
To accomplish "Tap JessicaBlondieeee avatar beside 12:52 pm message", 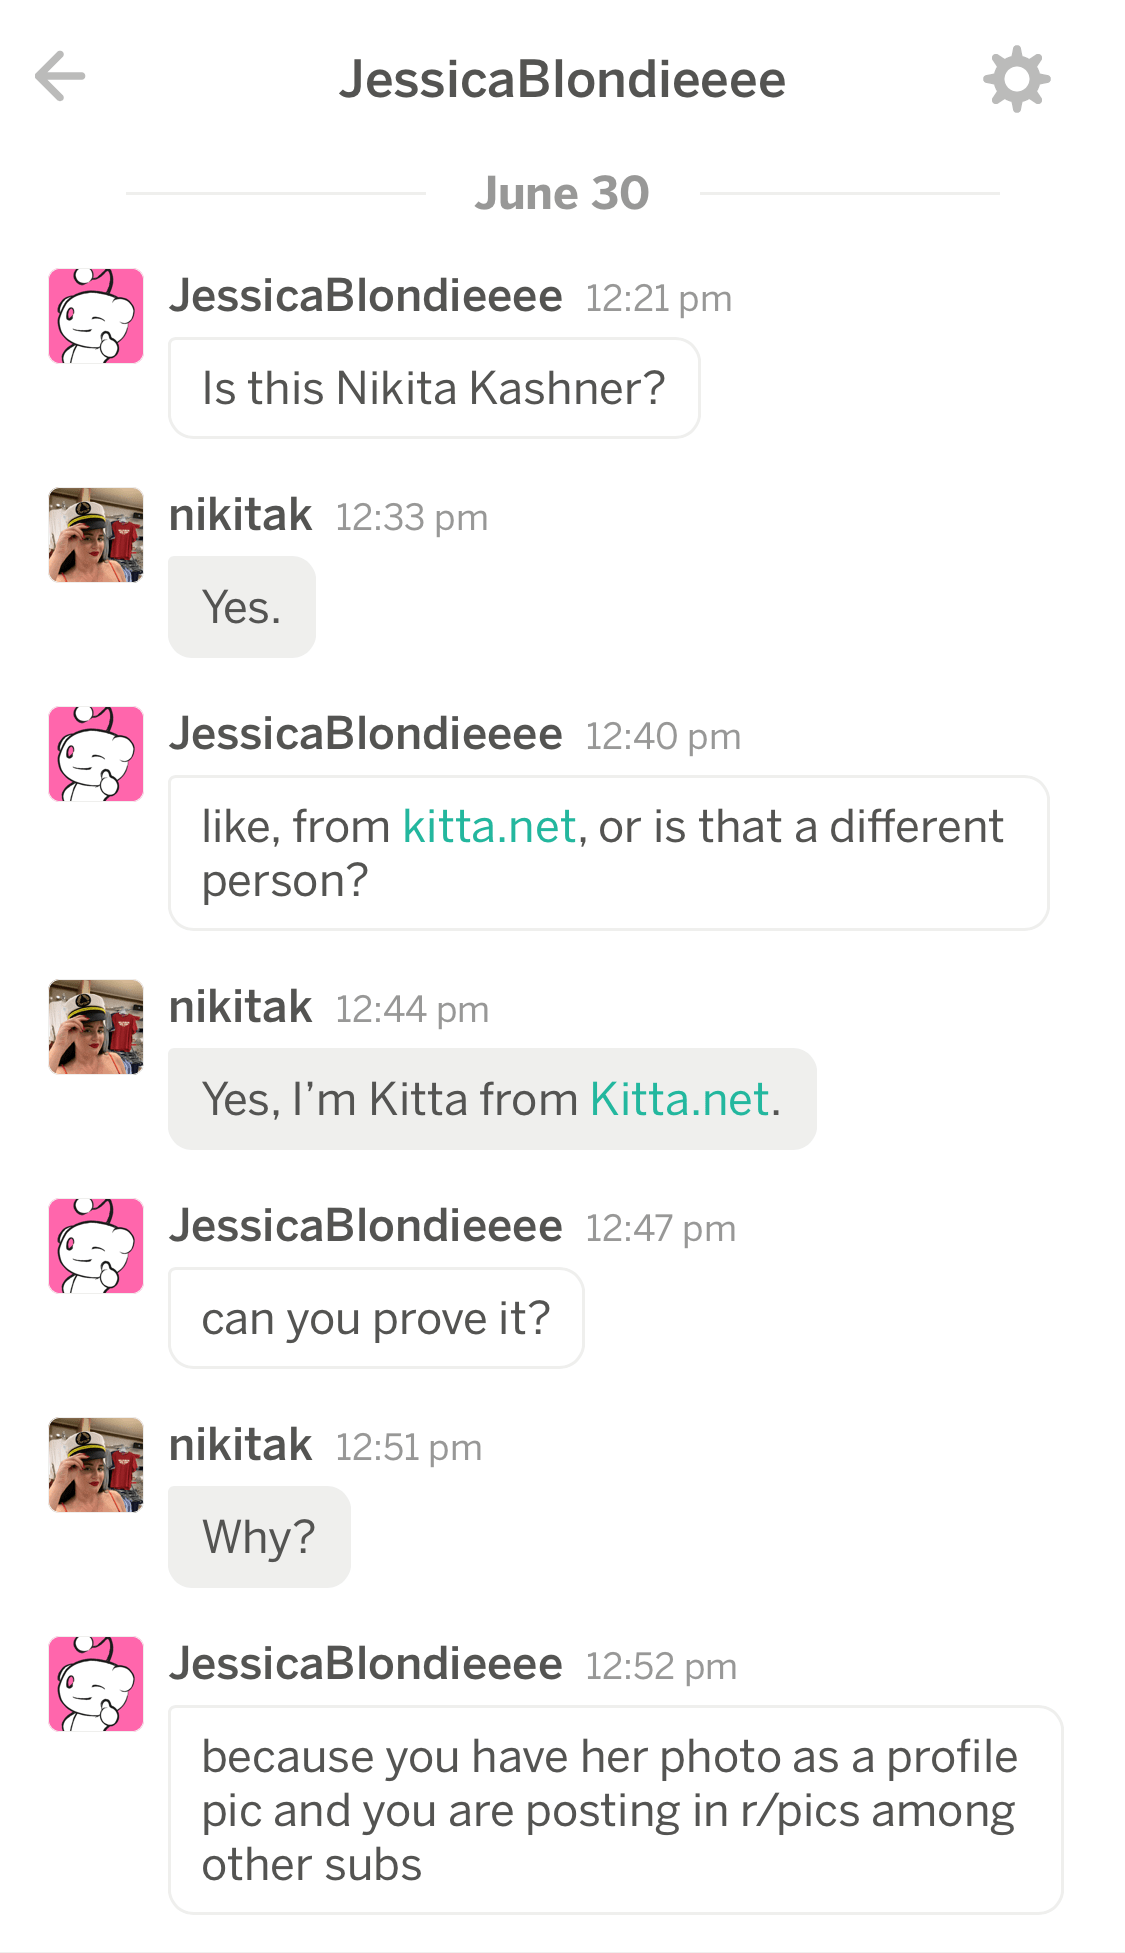I will point(96,1684).
